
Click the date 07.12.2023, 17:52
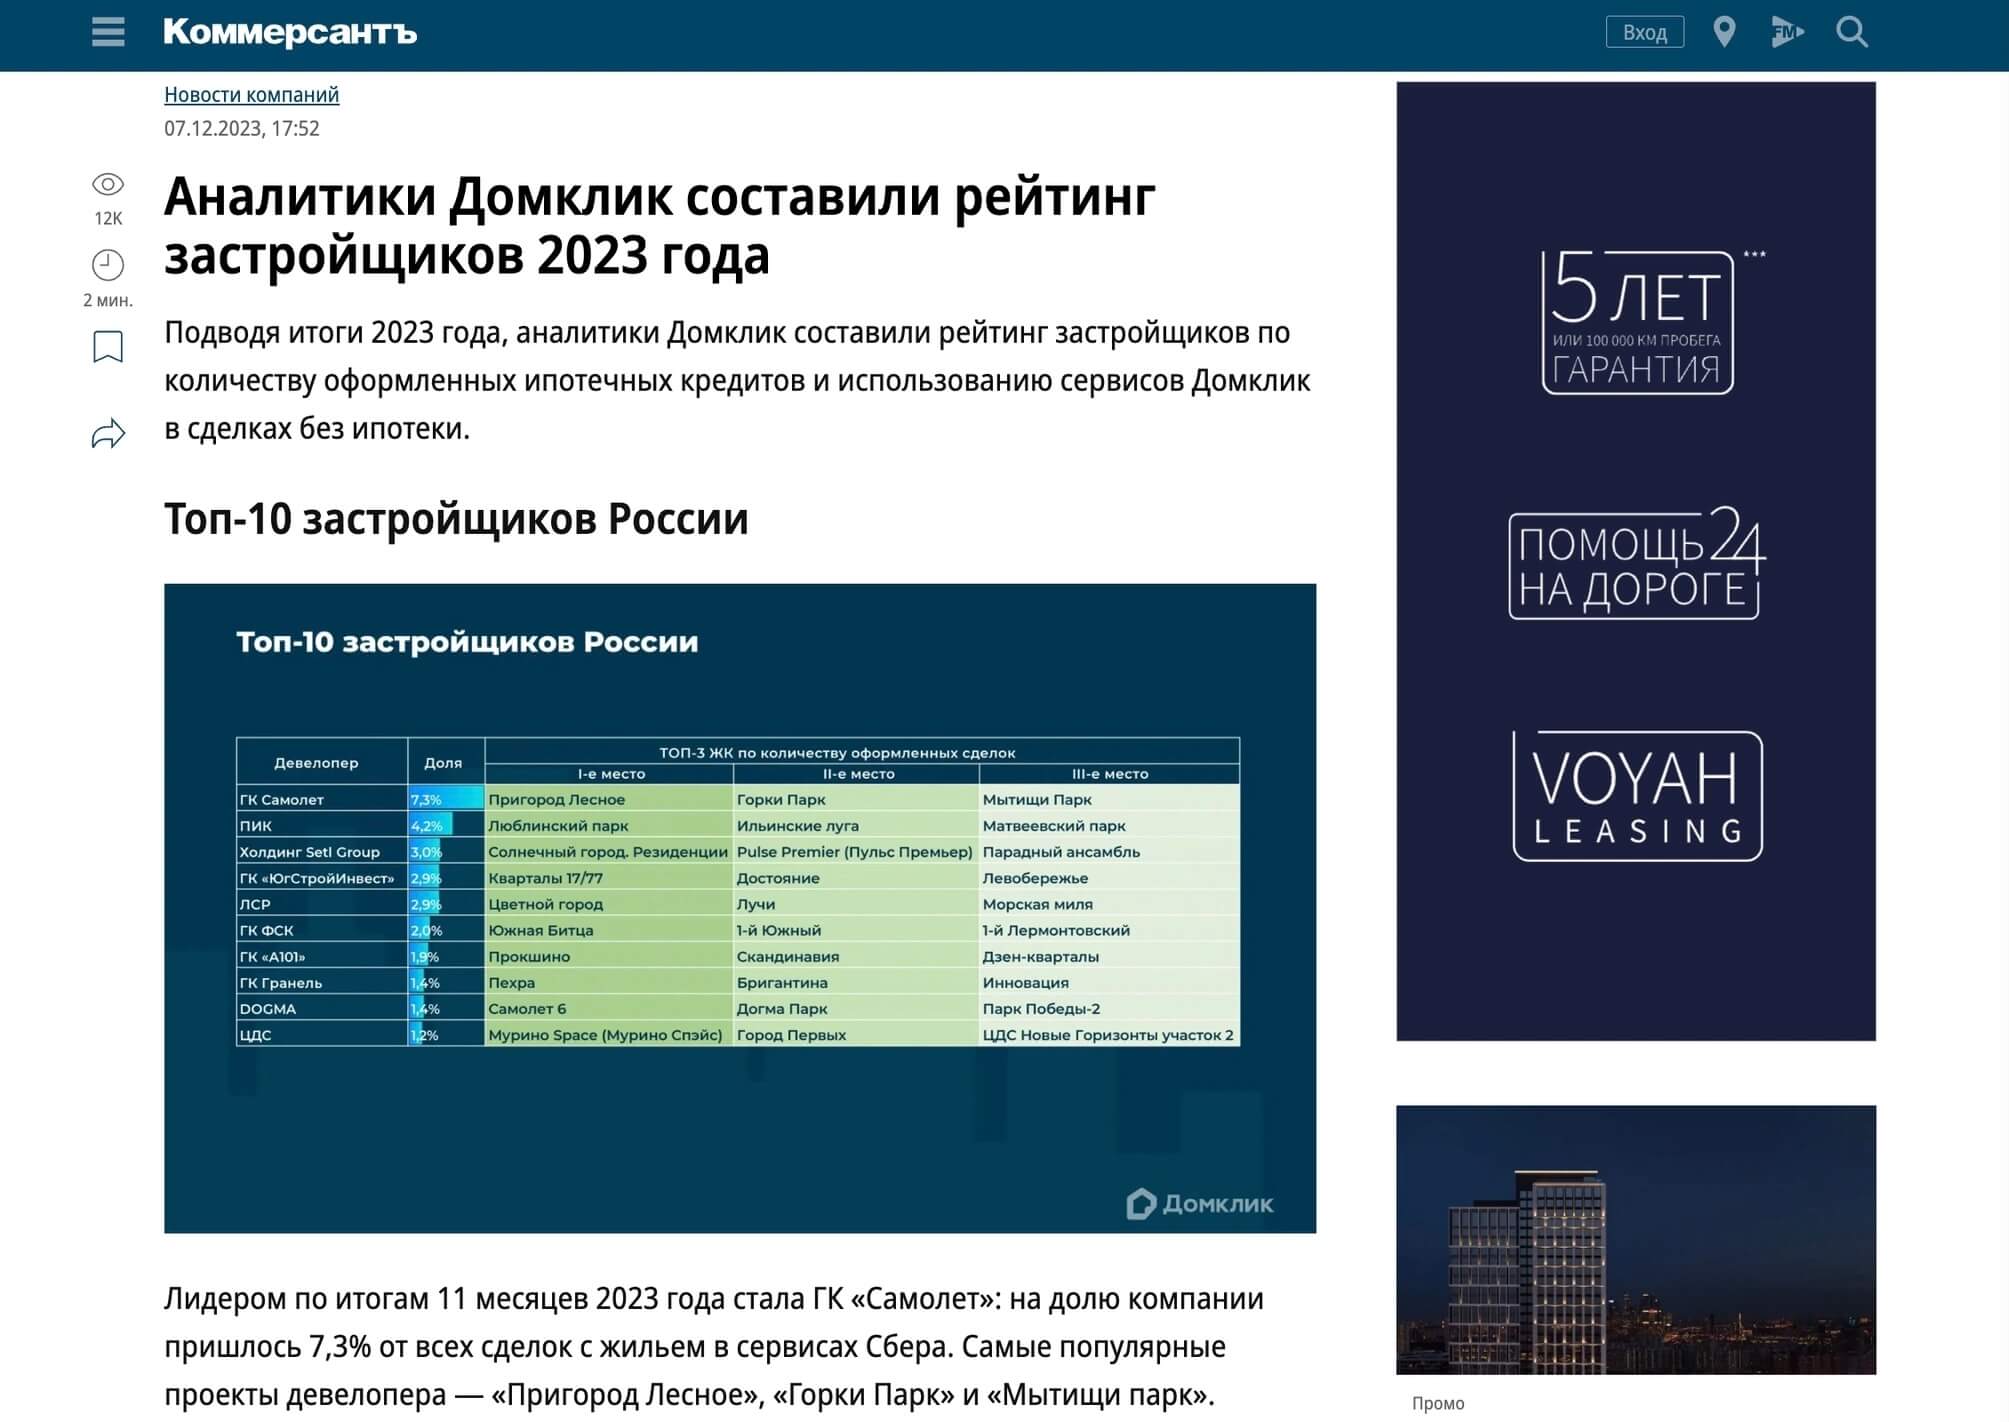pyautogui.click(x=242, y=128)
